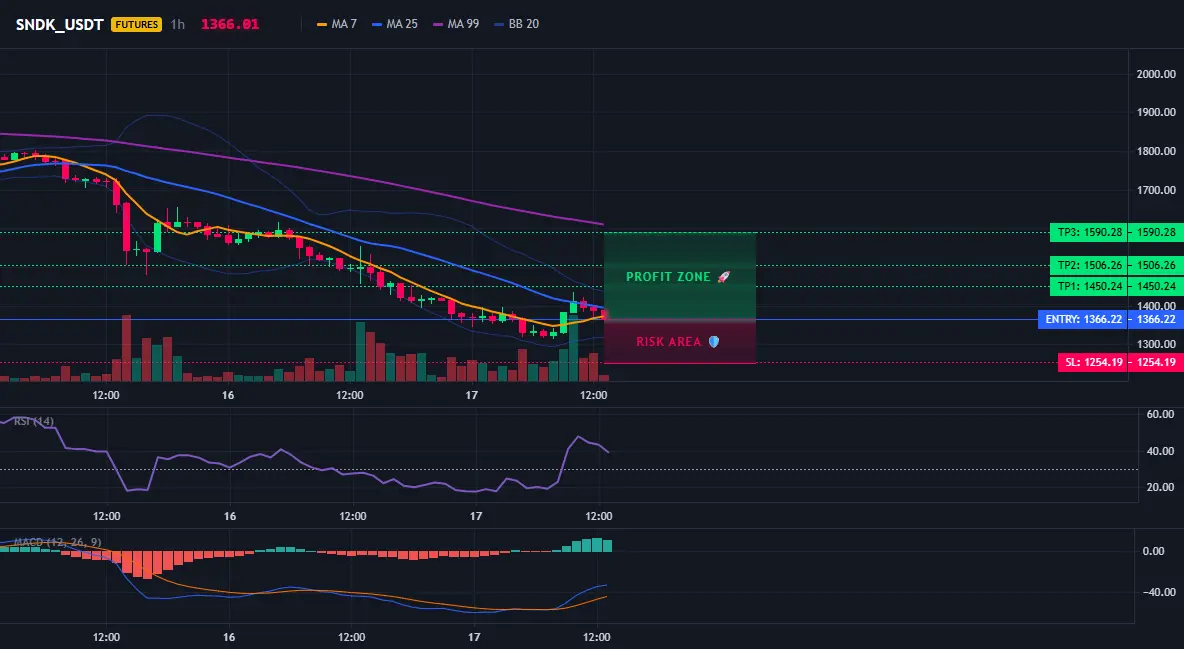Image resolution: width=1184 pixels, height=649 pixels.
Task: Click 1300.00 on the price axis
Action: (1155, 345)
